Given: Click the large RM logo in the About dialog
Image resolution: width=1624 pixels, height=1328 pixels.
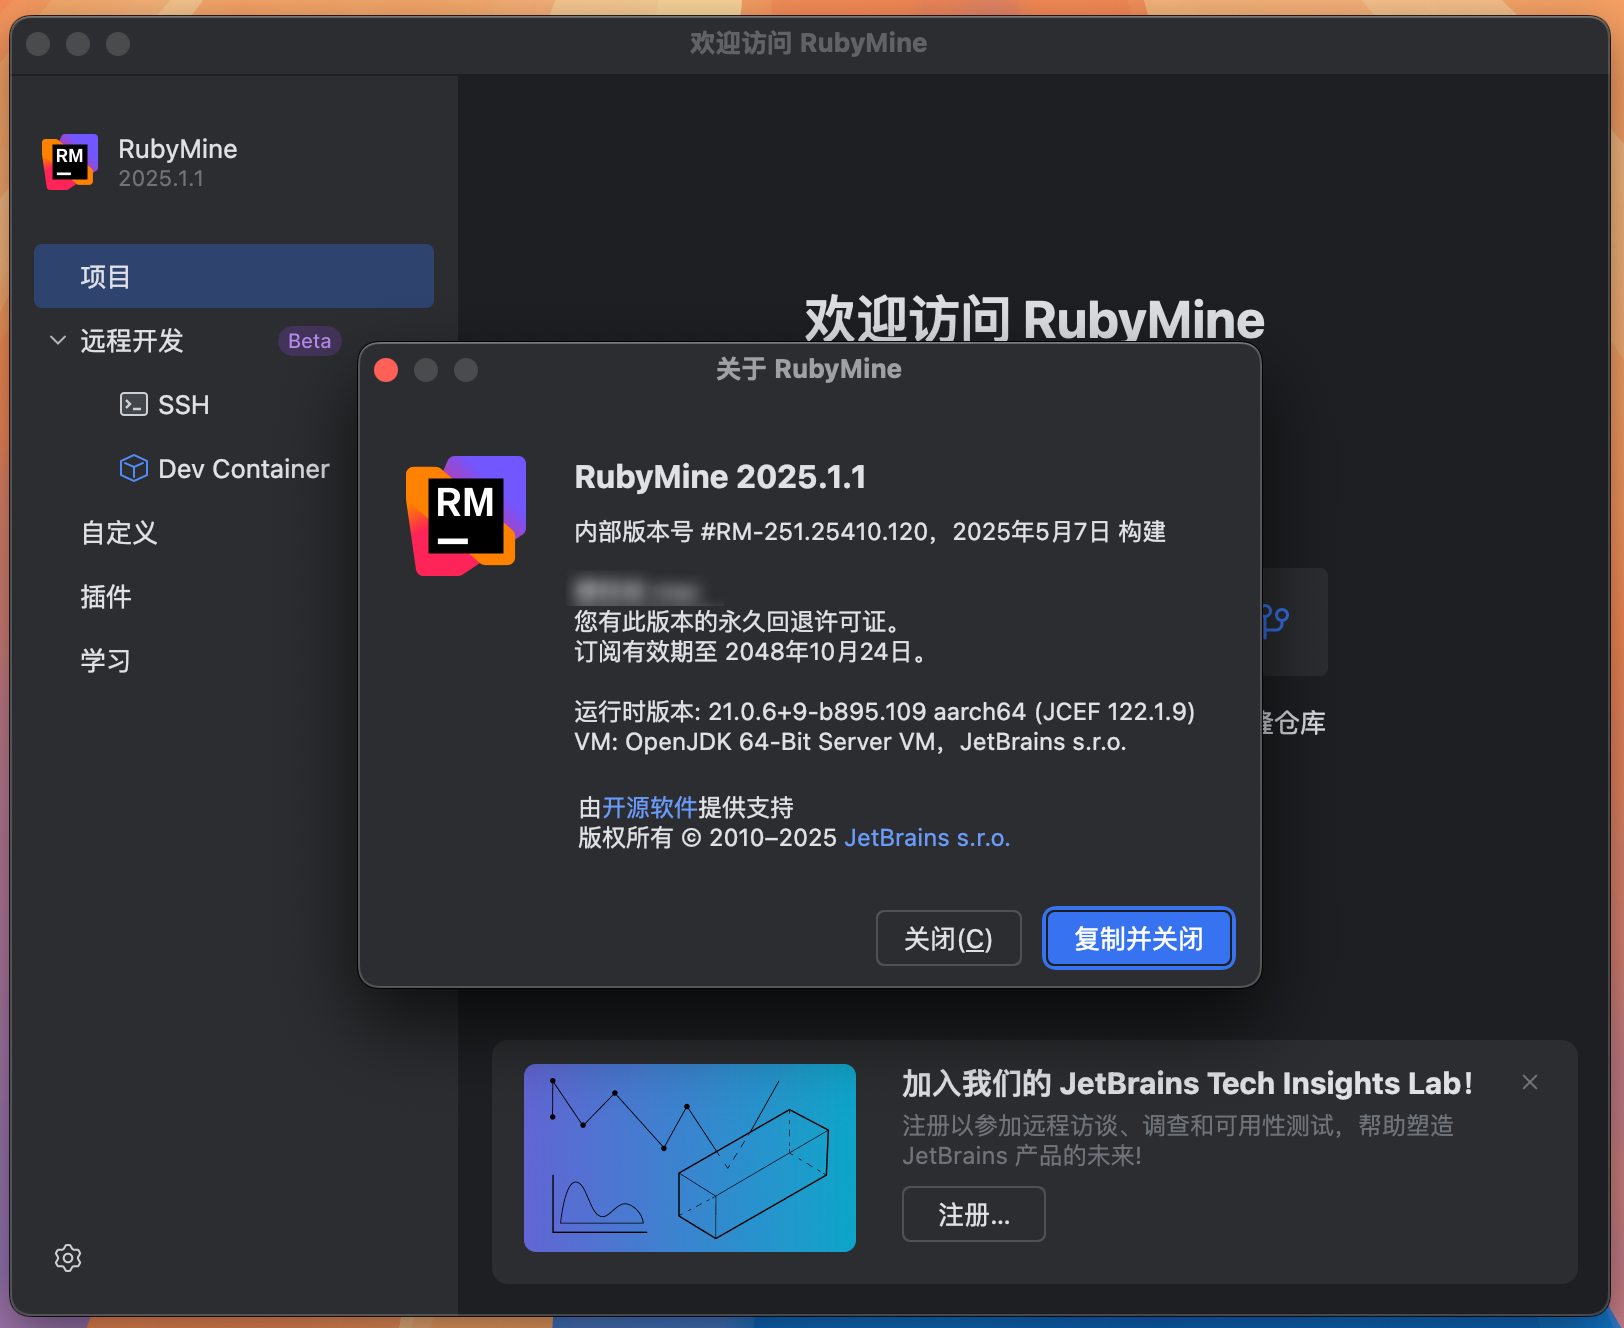Looking at the screenshot, I should pyautogui.click(x=466, y=516).
